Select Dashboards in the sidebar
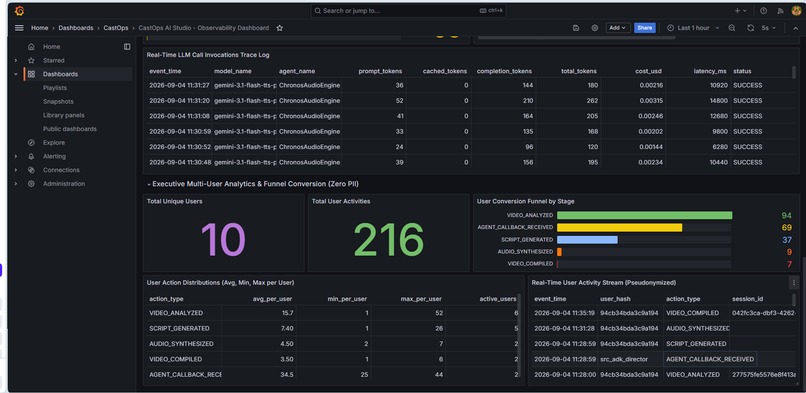 61,74
